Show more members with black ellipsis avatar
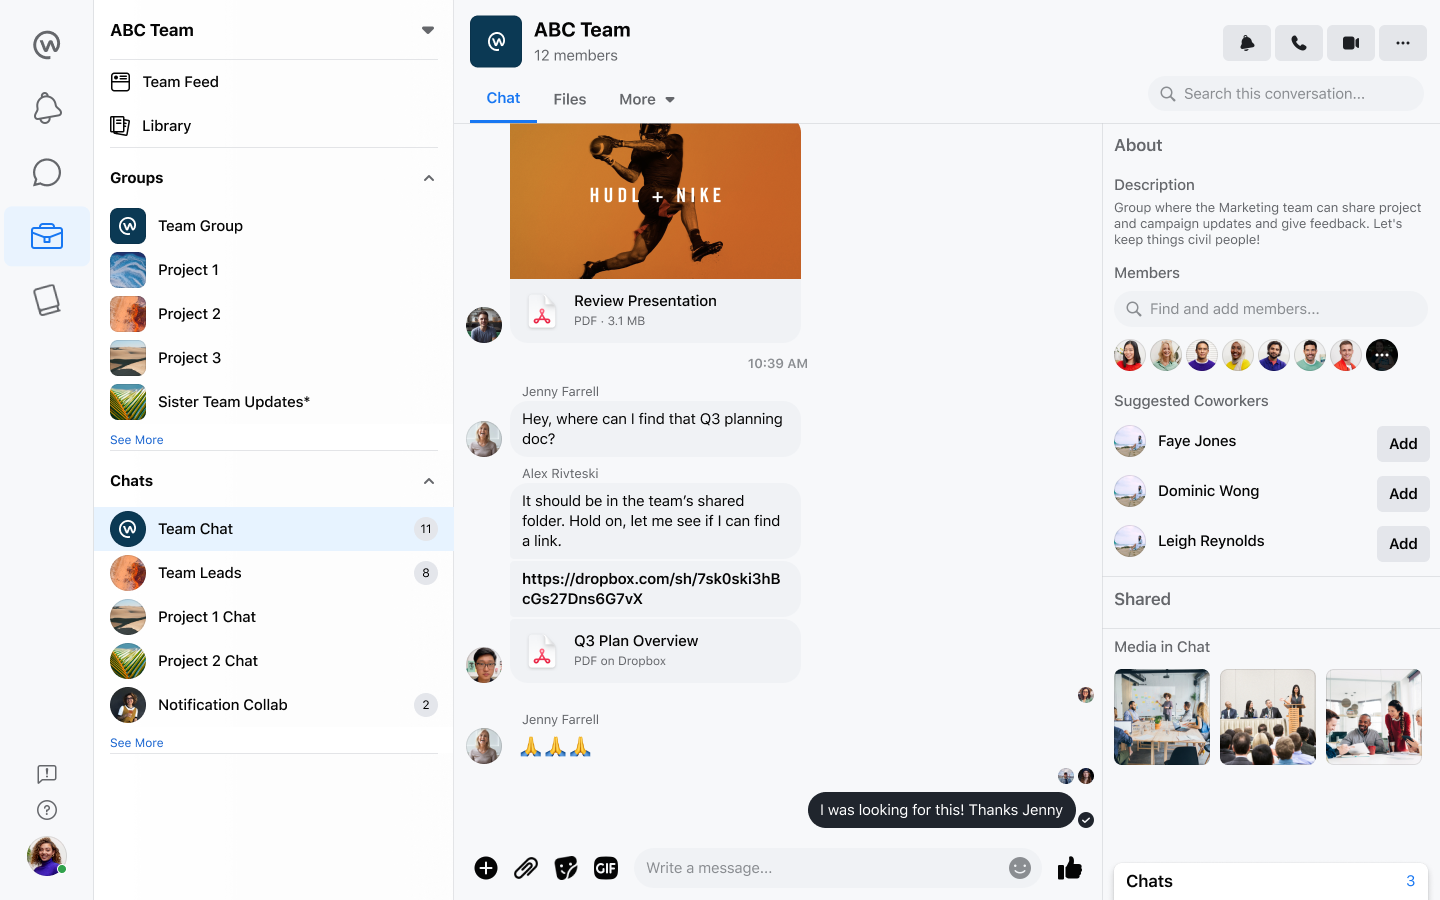 click(x=1382, y=355)
